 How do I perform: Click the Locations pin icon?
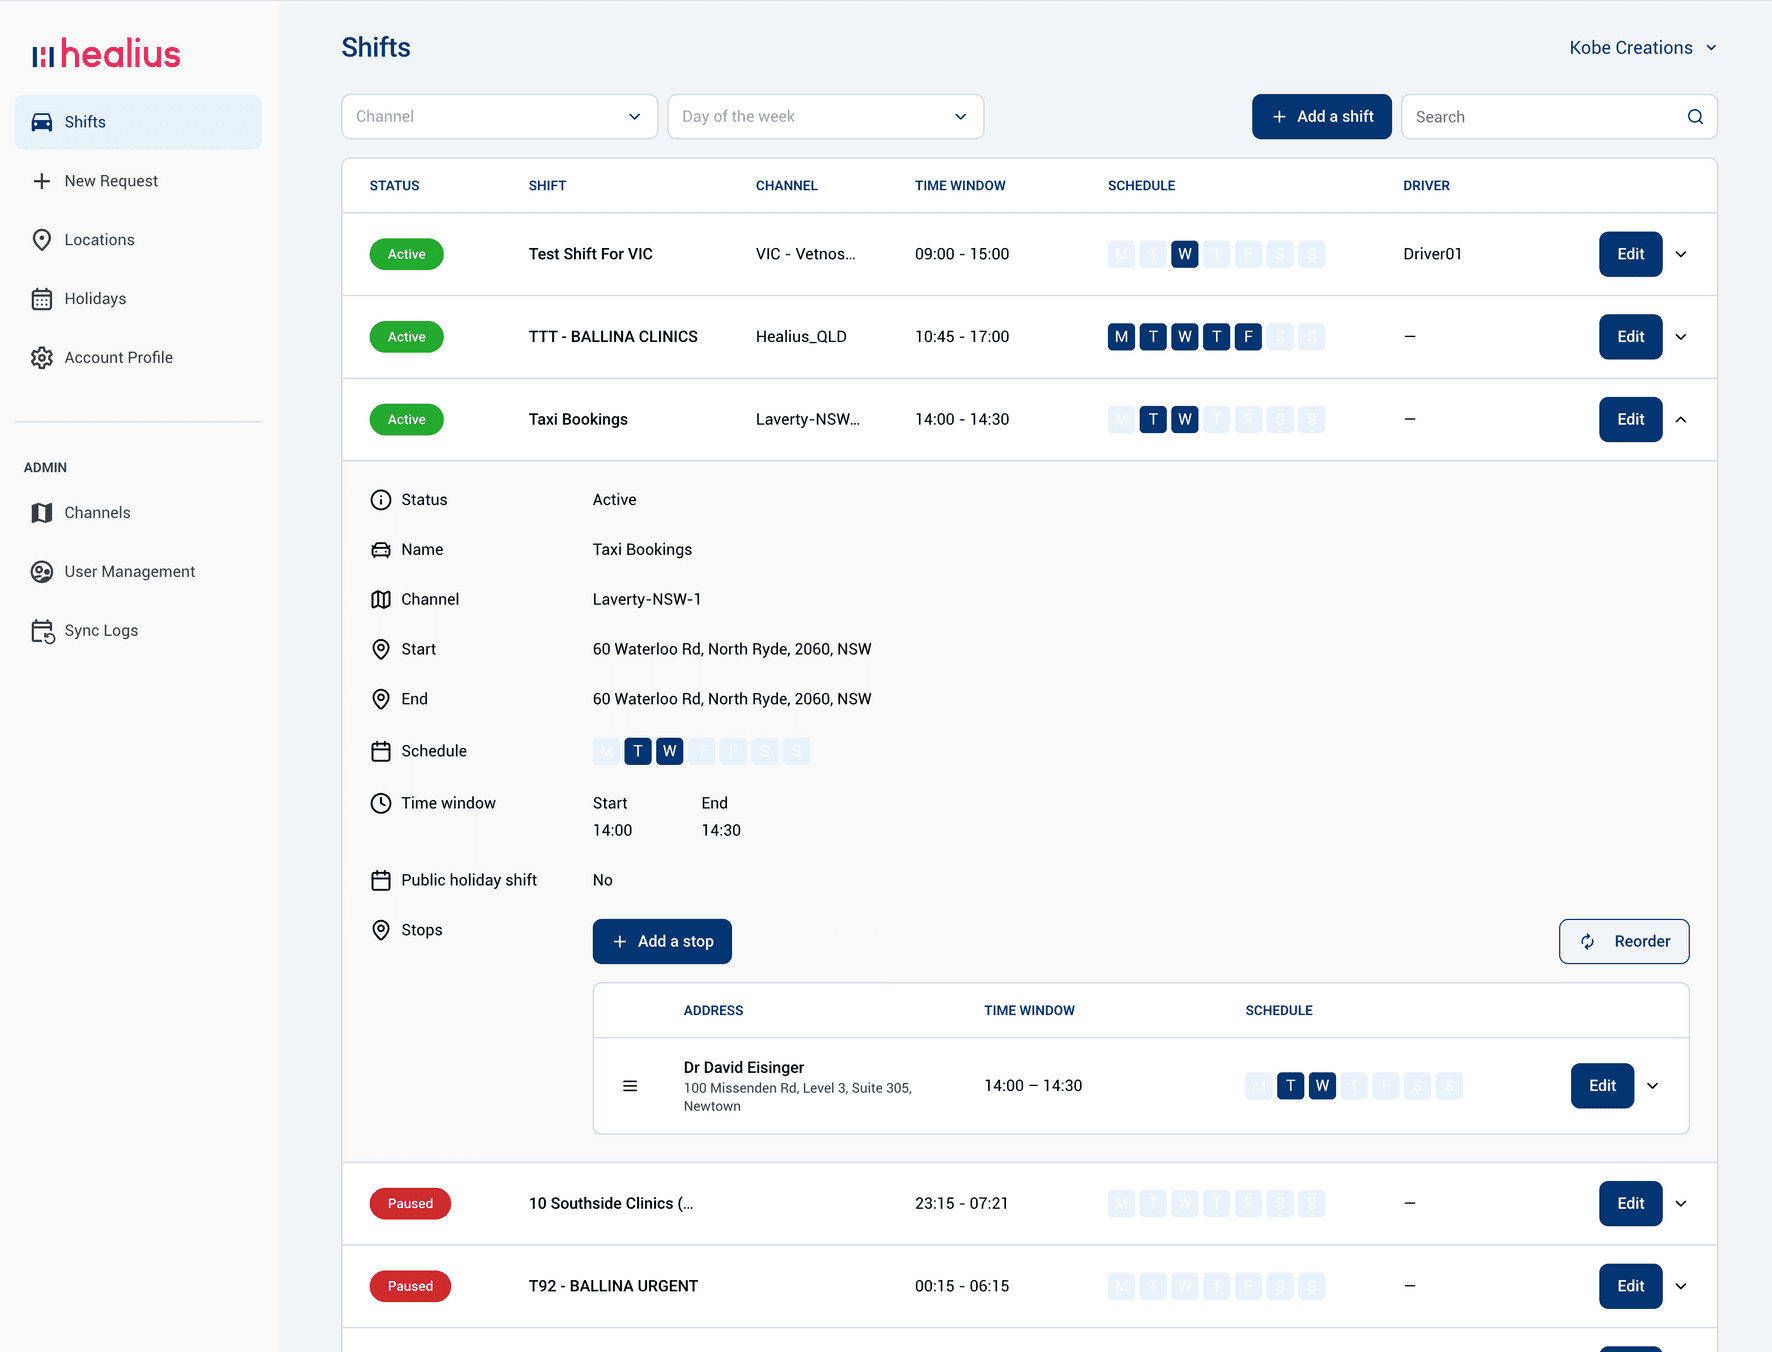[42, 240]
